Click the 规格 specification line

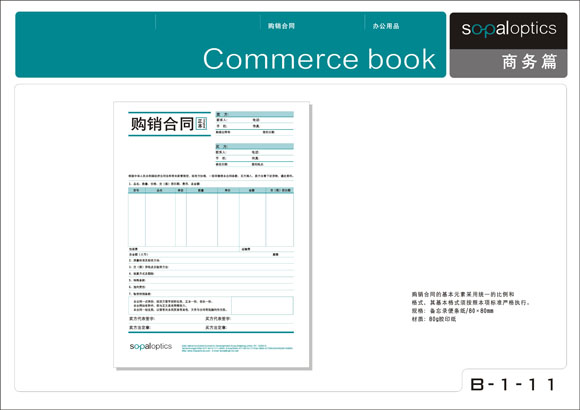pos(453,310)
